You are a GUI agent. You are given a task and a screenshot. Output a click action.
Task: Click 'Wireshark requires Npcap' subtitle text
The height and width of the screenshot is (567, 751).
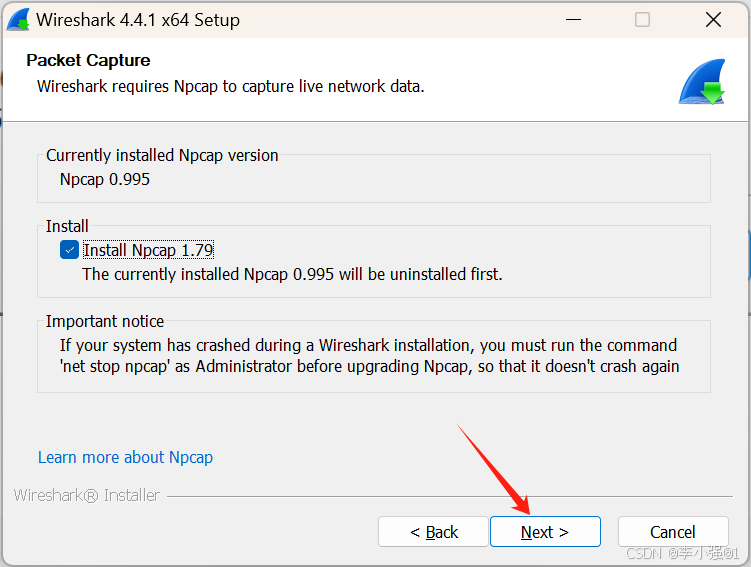(231, 87)
